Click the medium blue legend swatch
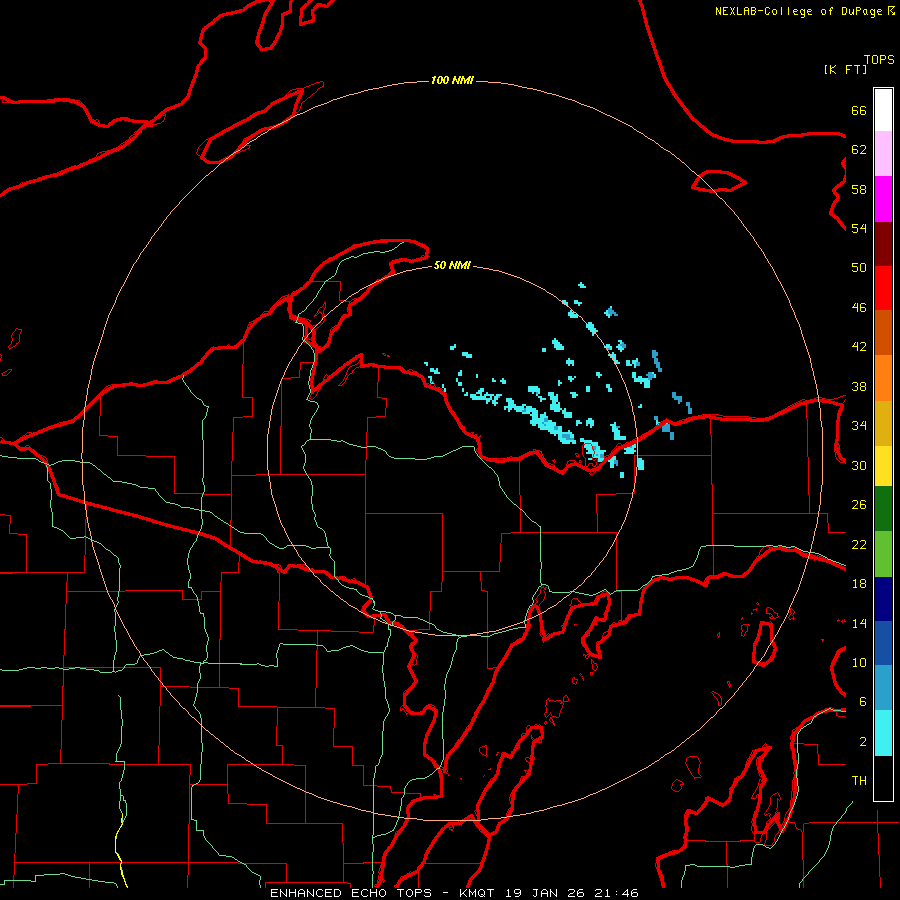 883,643
